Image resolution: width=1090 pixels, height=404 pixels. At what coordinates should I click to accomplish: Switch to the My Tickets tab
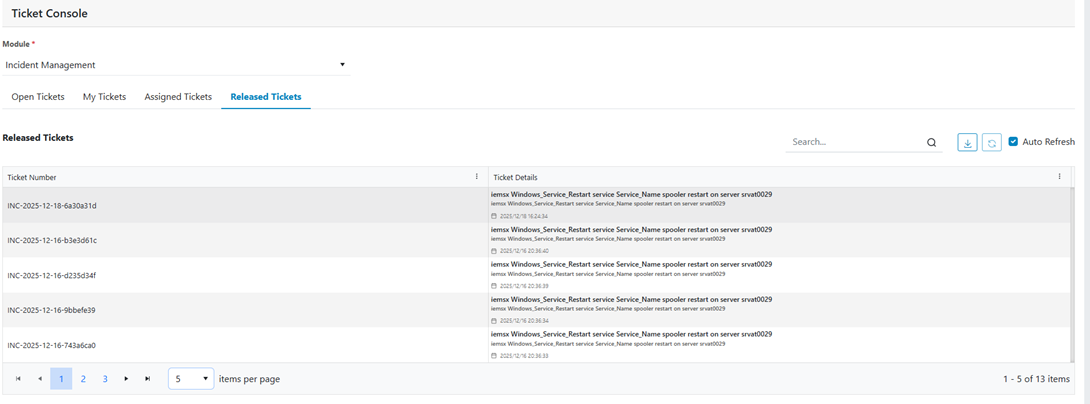pyautogui.click(x=104, y=97)
